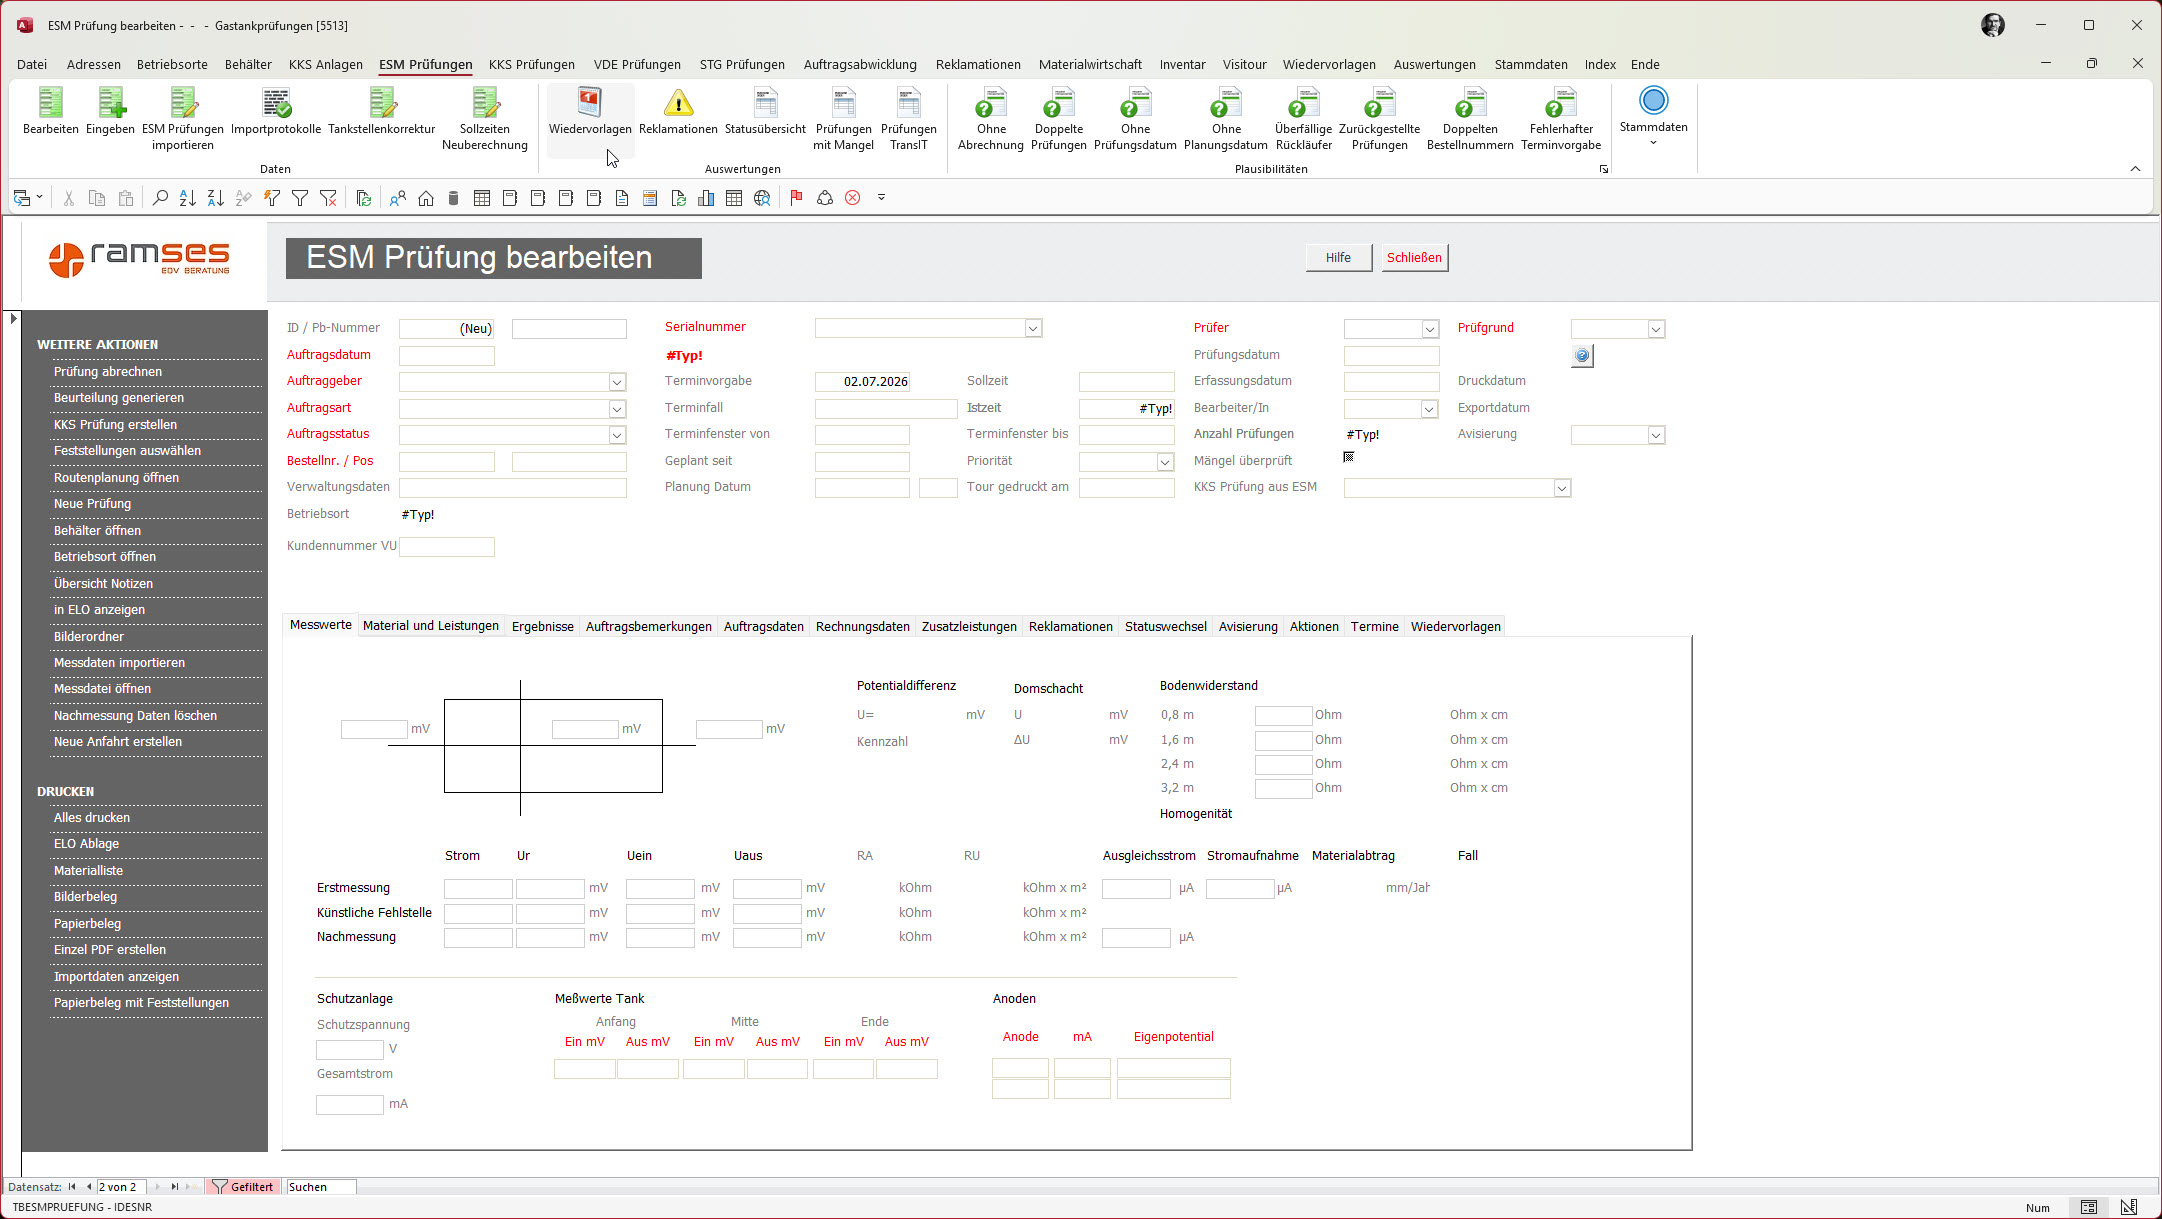The height and width of the screenshot is (1219, 2162).
Task: Open Tankstellenkorrektur tool
Action: click(x=382, y=111)
